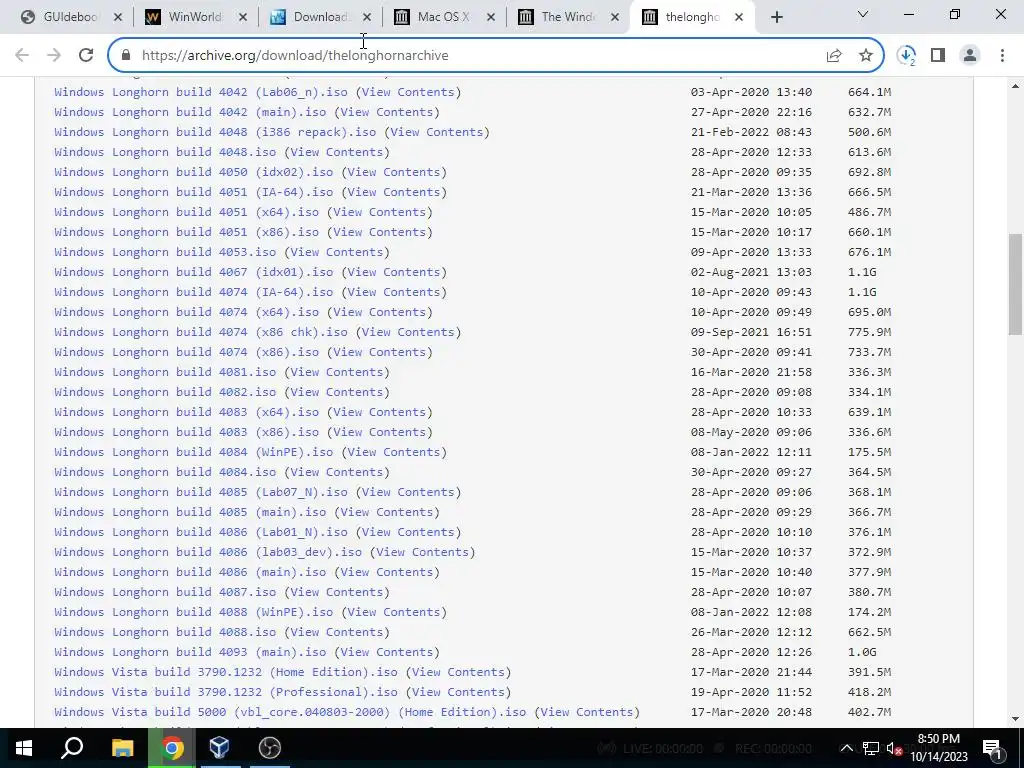
Task: Download Longhorn build 4088 (WinPE).iso
Action: coord(193,612)
